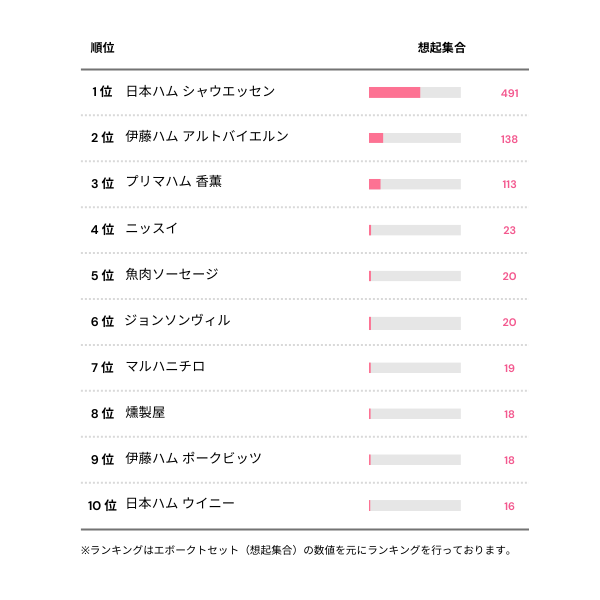Click the 1位 rank label
This screenshot has width=600, height=600.
pos(102,92)
